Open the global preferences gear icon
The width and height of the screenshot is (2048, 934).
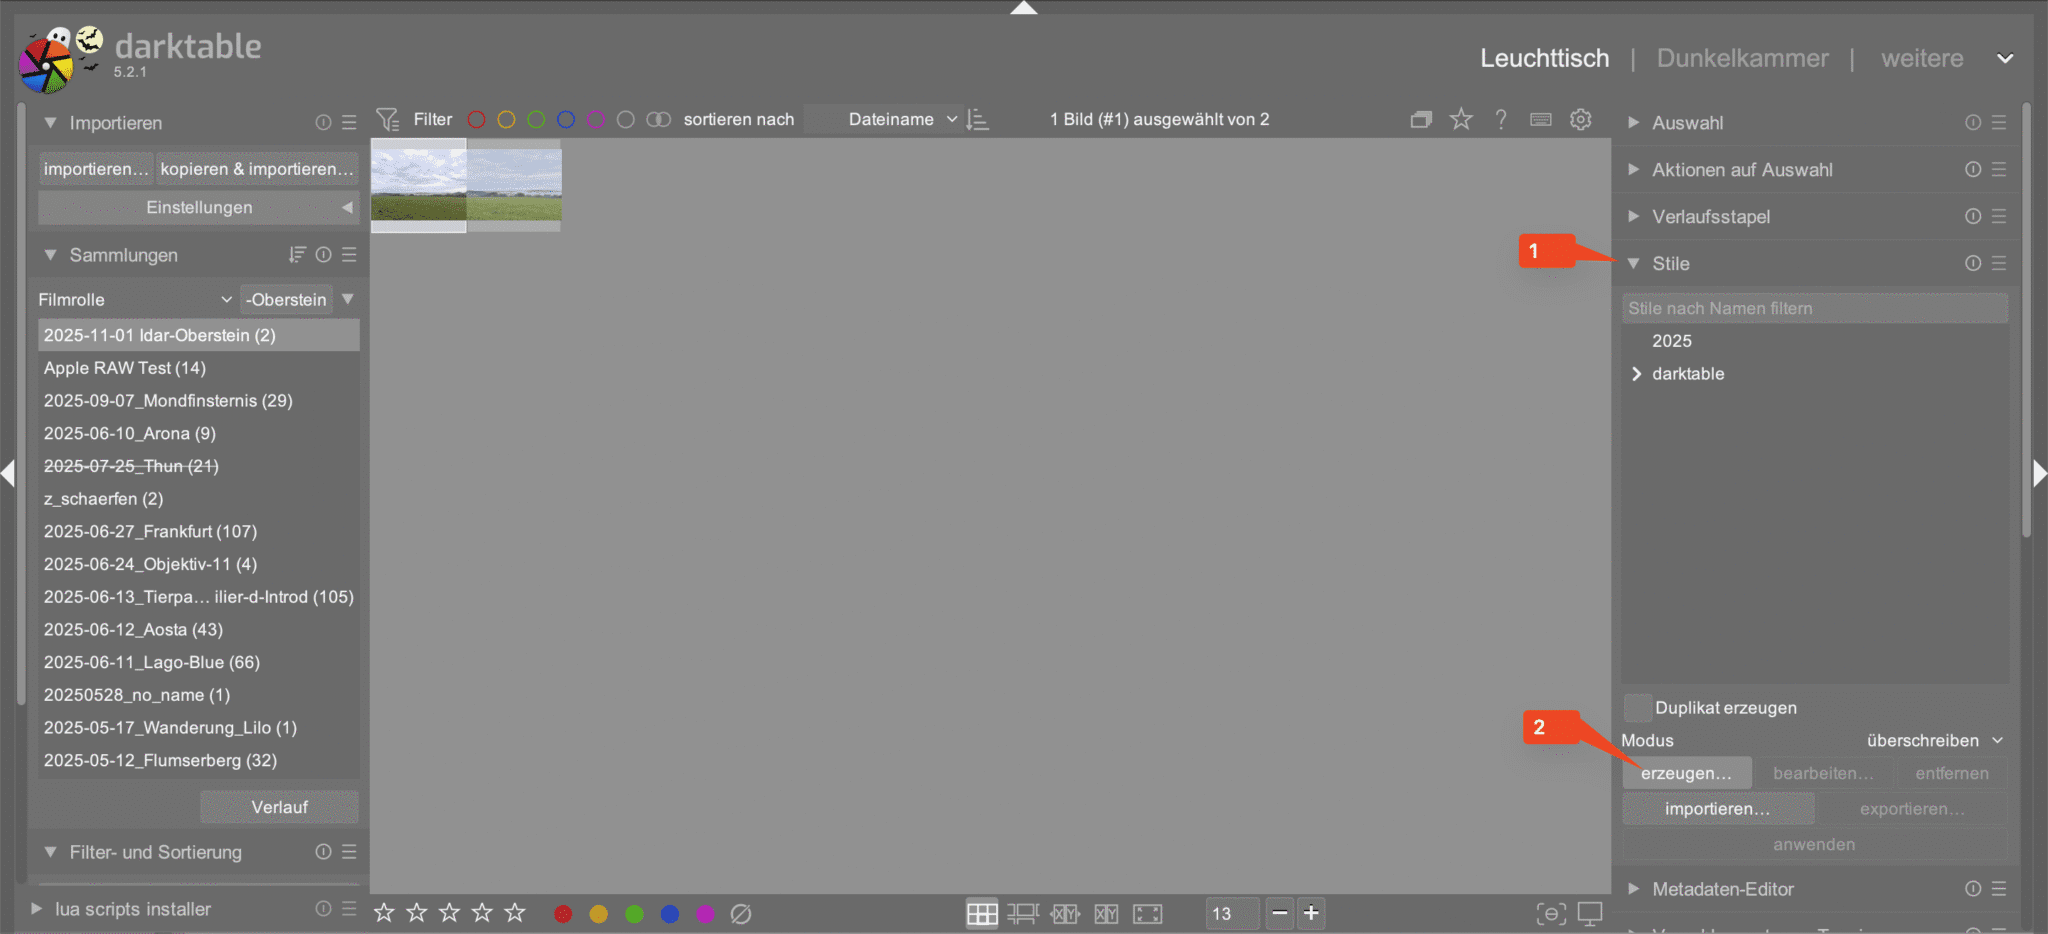coord(1580,120)
